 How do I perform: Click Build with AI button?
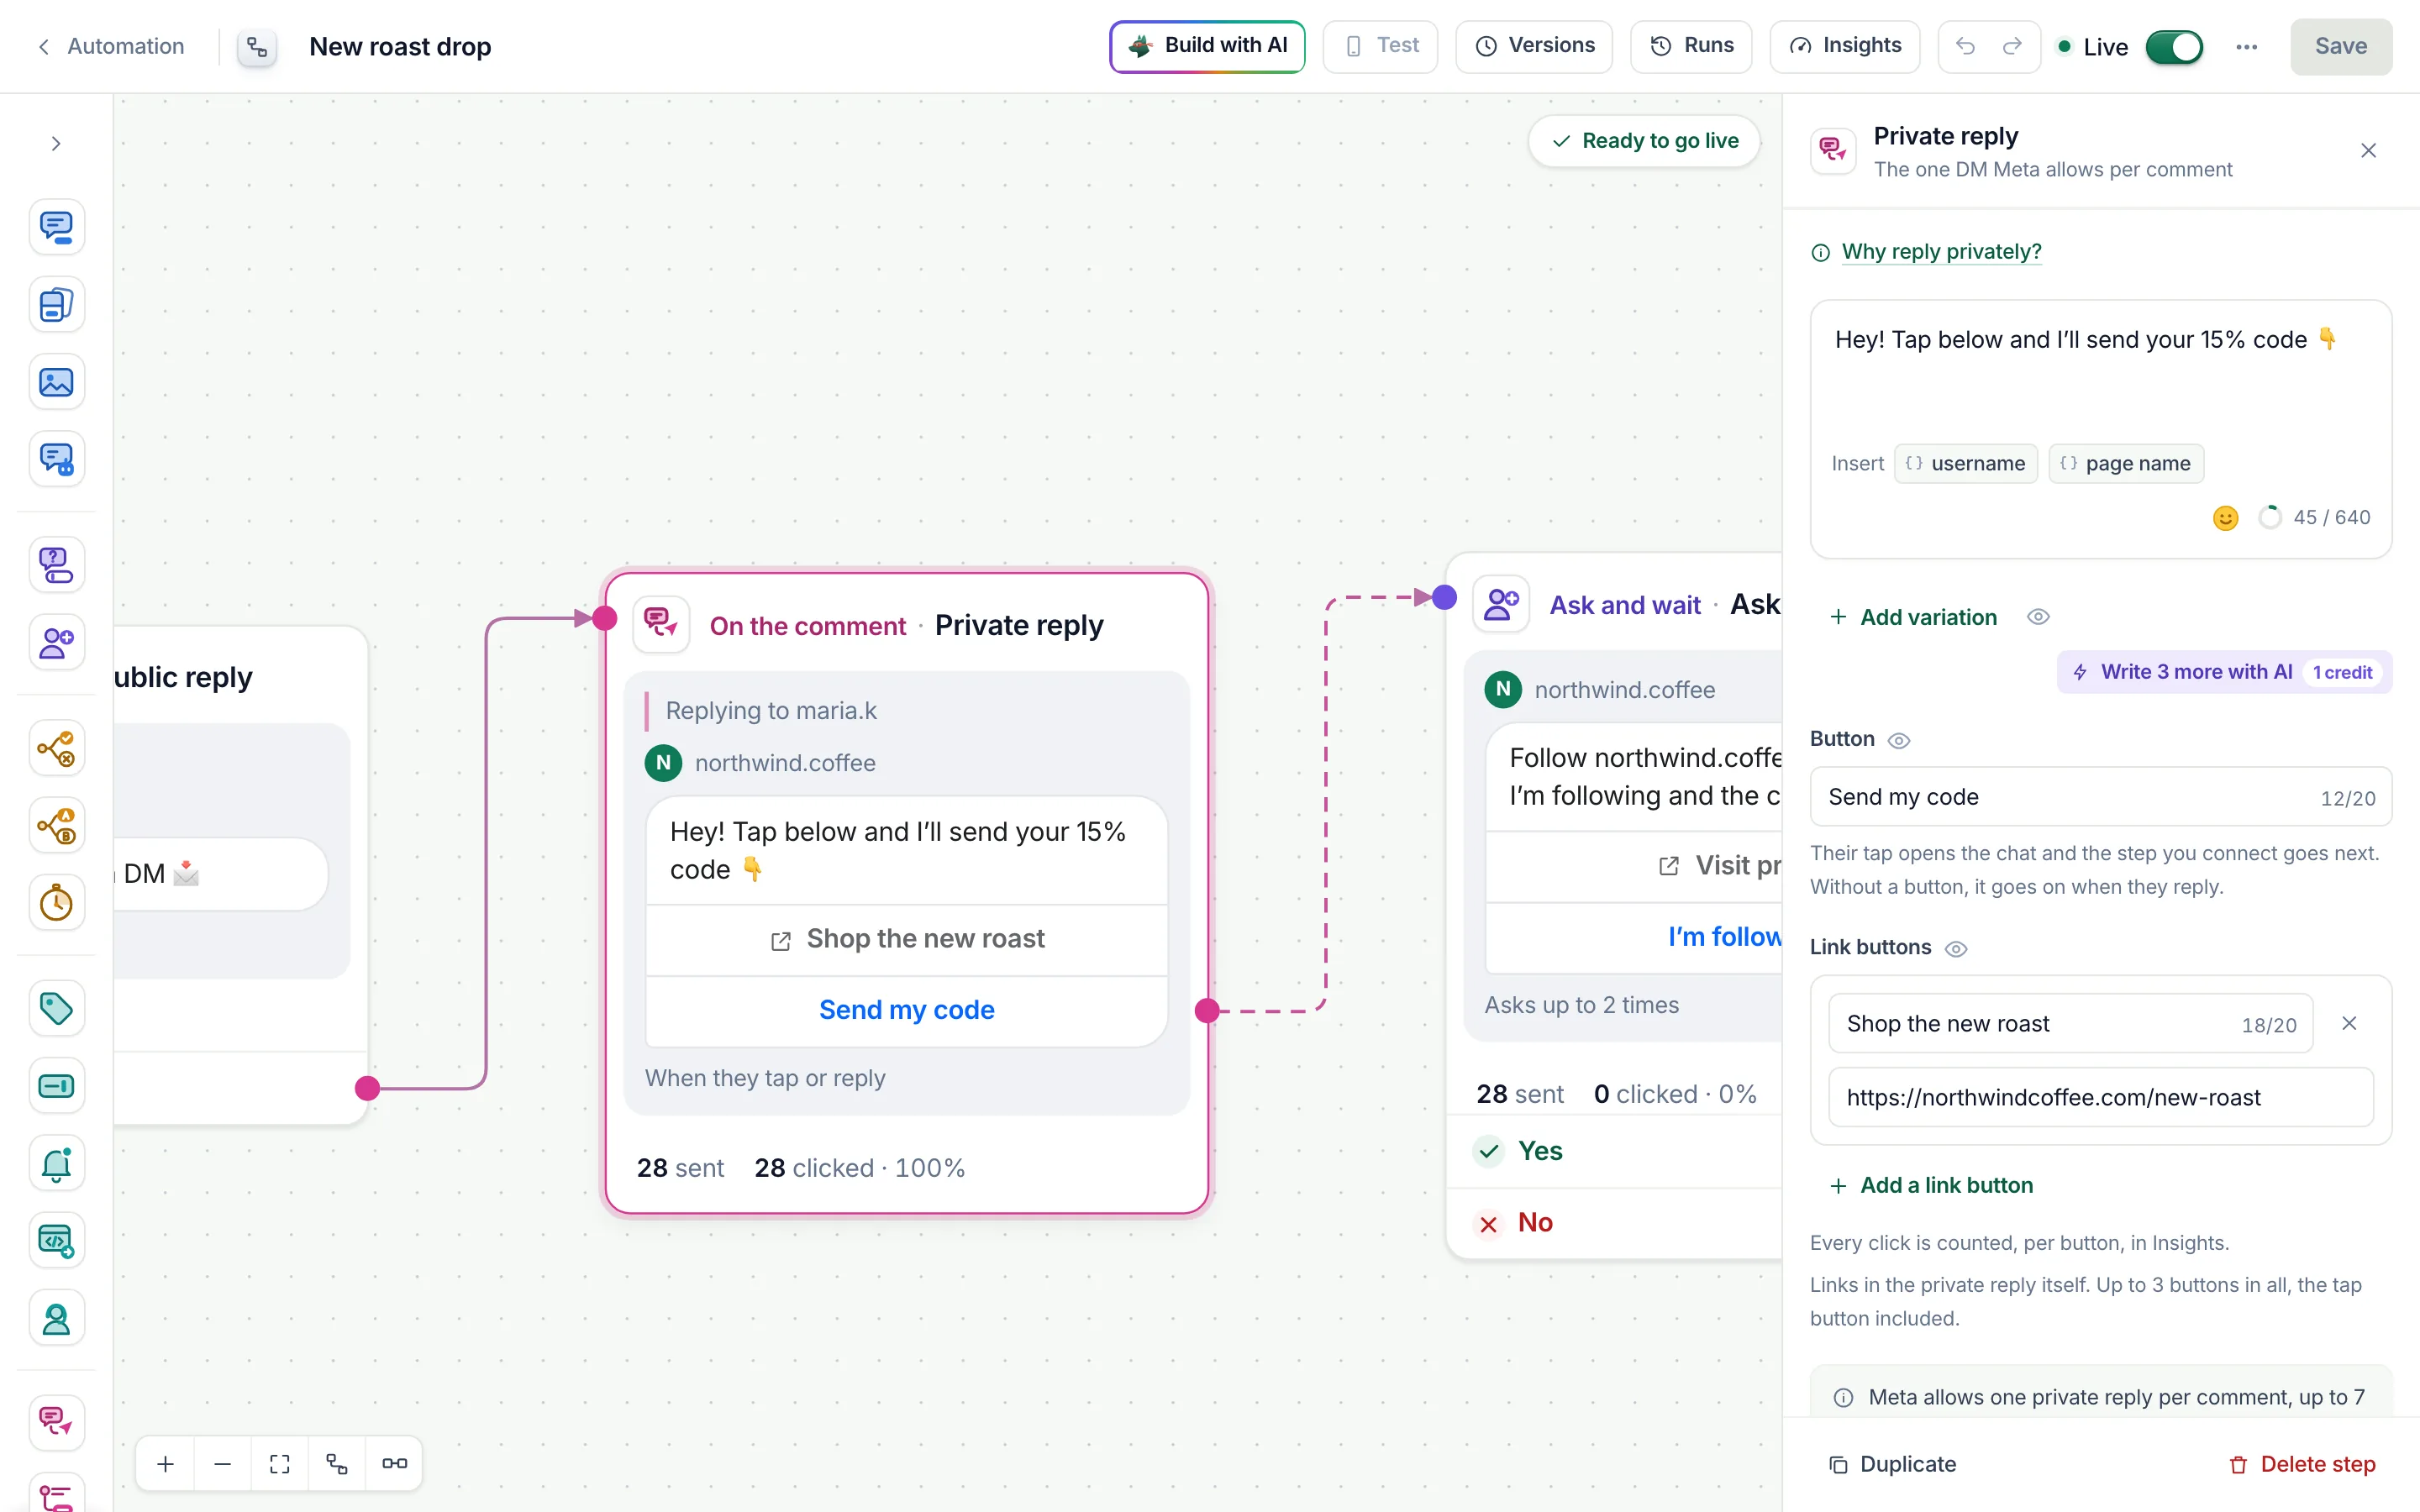point(1207,46)
